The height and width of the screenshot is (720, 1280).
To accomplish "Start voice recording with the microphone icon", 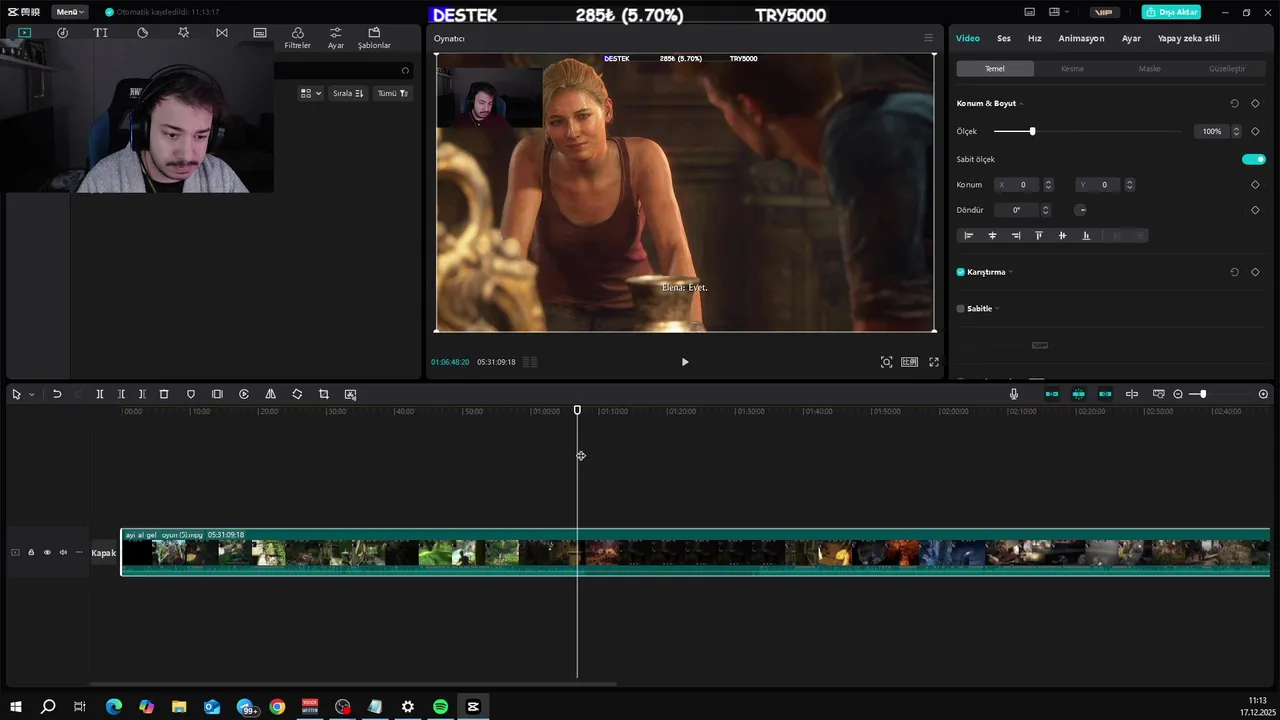I will click(1014, 394).
